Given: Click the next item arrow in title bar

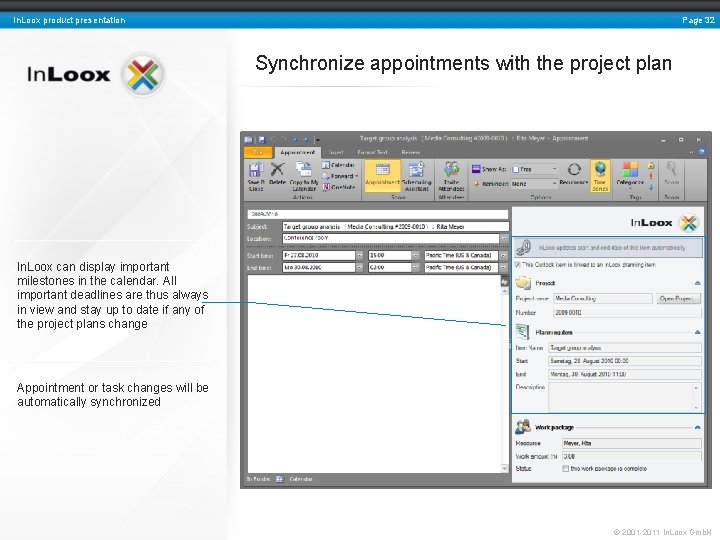Looking at the screenshot, I should pos(305,139).
